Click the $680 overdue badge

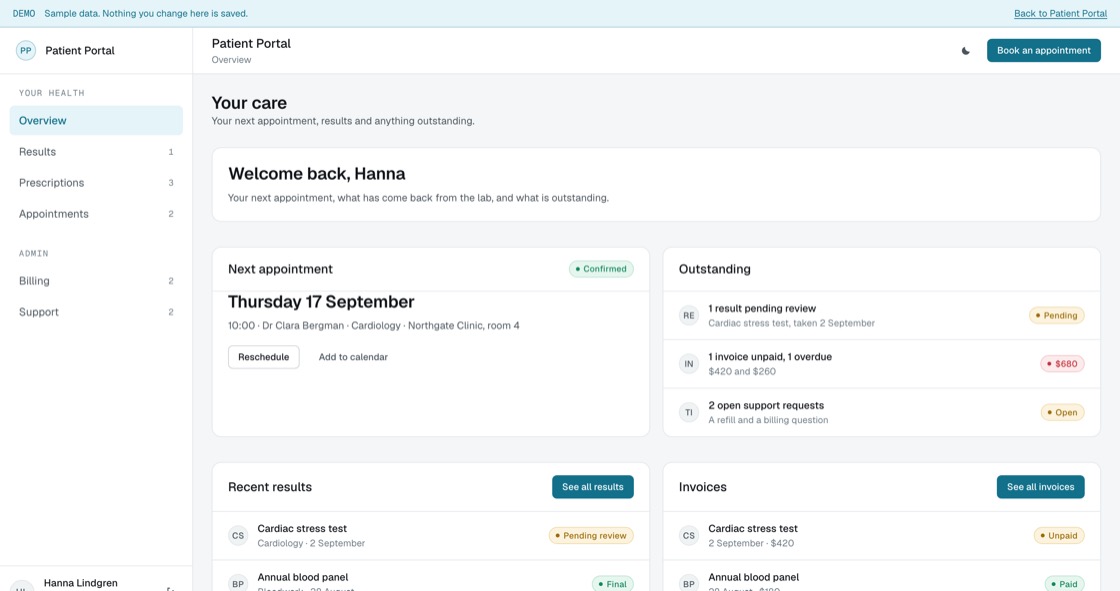tap(1062, 364)
